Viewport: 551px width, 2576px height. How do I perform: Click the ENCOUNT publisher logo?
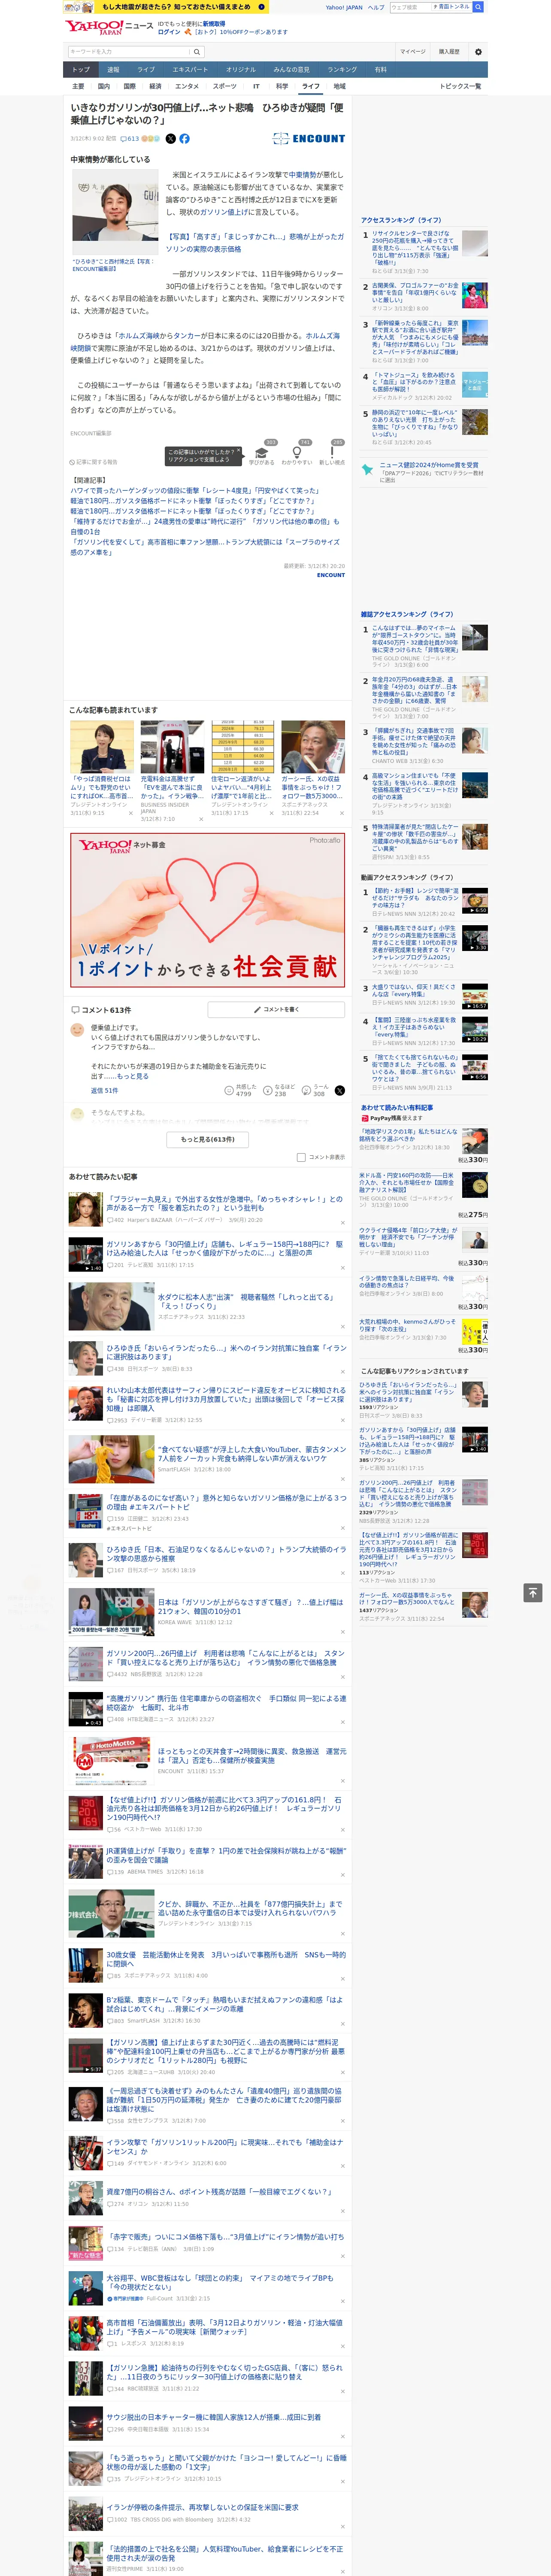[x=308, y=139]
